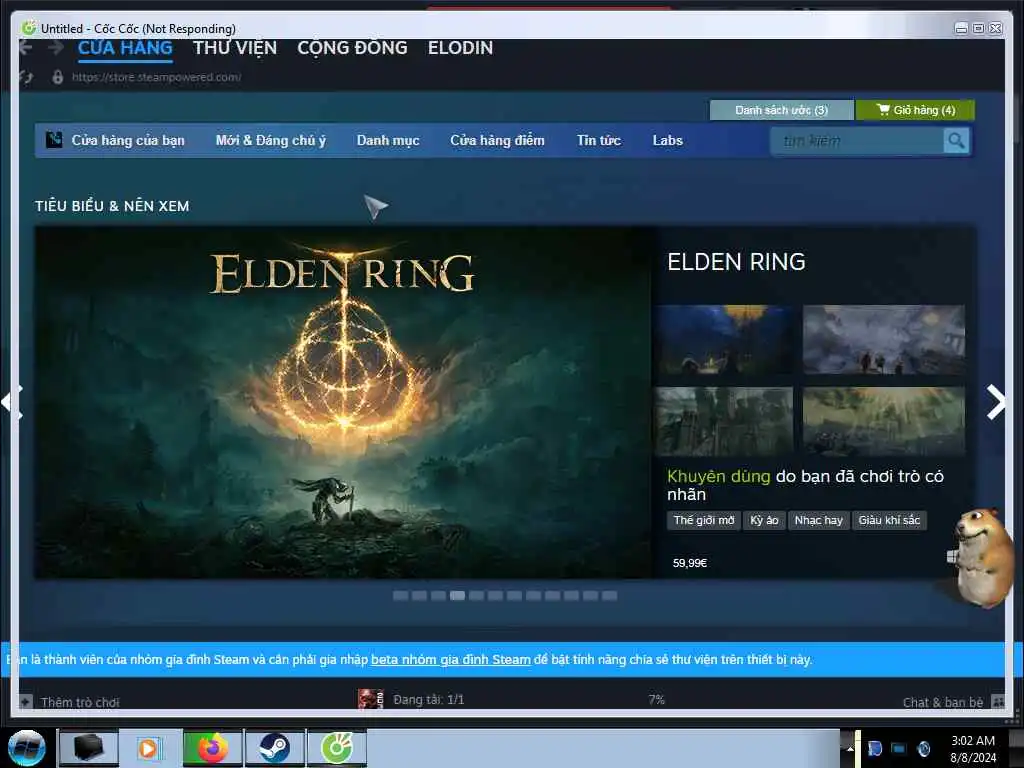Click the back navigation arrow

pyautogui.click(x=26, y=48)
